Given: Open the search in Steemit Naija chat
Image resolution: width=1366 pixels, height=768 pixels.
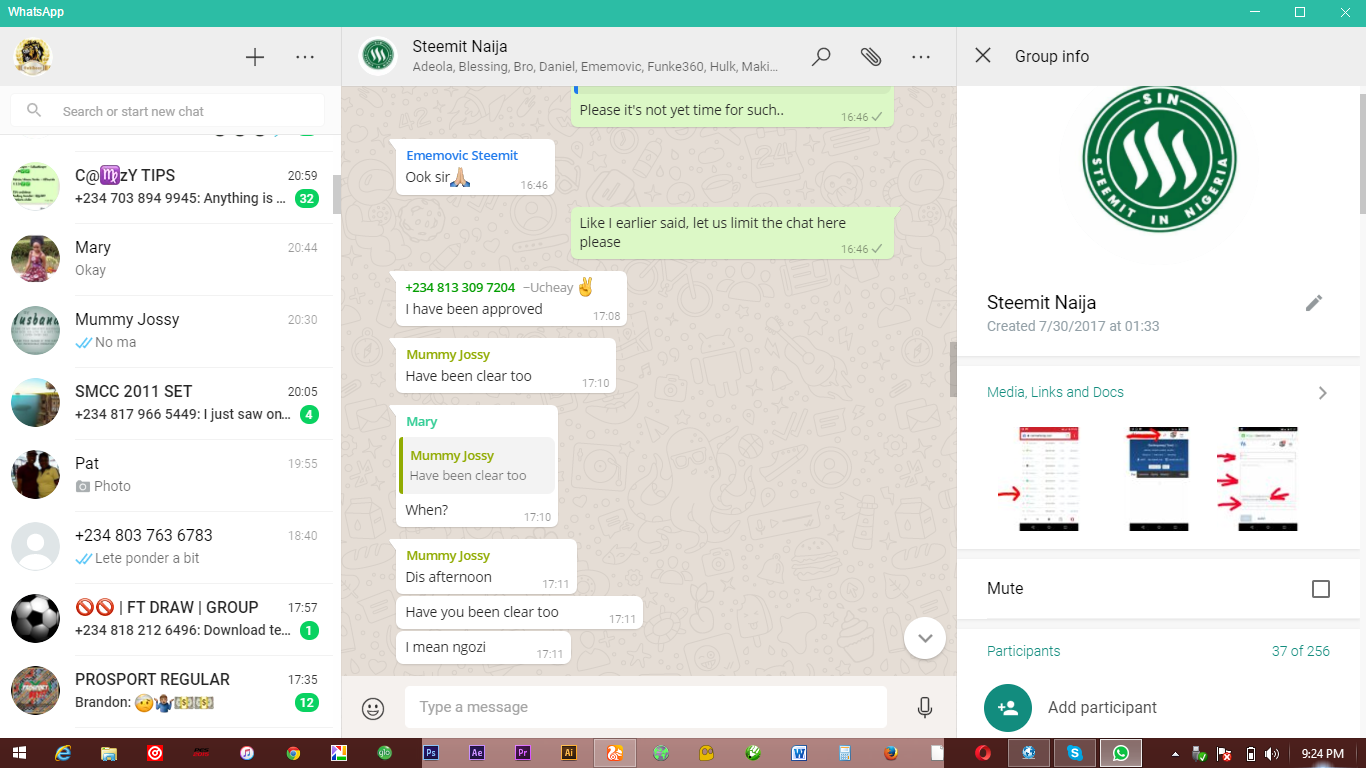Looking at the screenshot, I should [821, 57].
